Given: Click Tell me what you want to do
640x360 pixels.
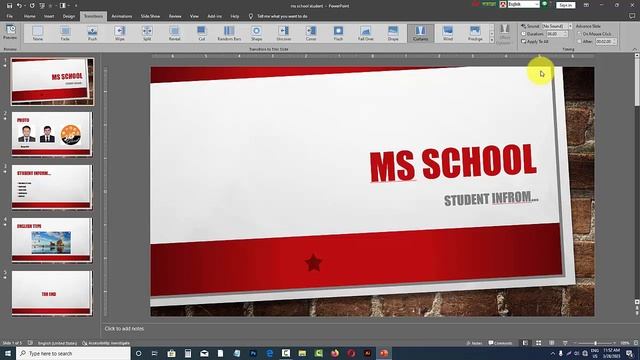Looking at the screenshot, I should [278, 16].
